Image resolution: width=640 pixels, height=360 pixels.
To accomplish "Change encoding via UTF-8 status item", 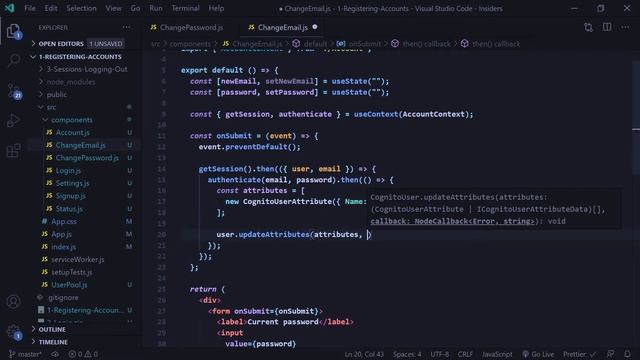I will (440, 354).
